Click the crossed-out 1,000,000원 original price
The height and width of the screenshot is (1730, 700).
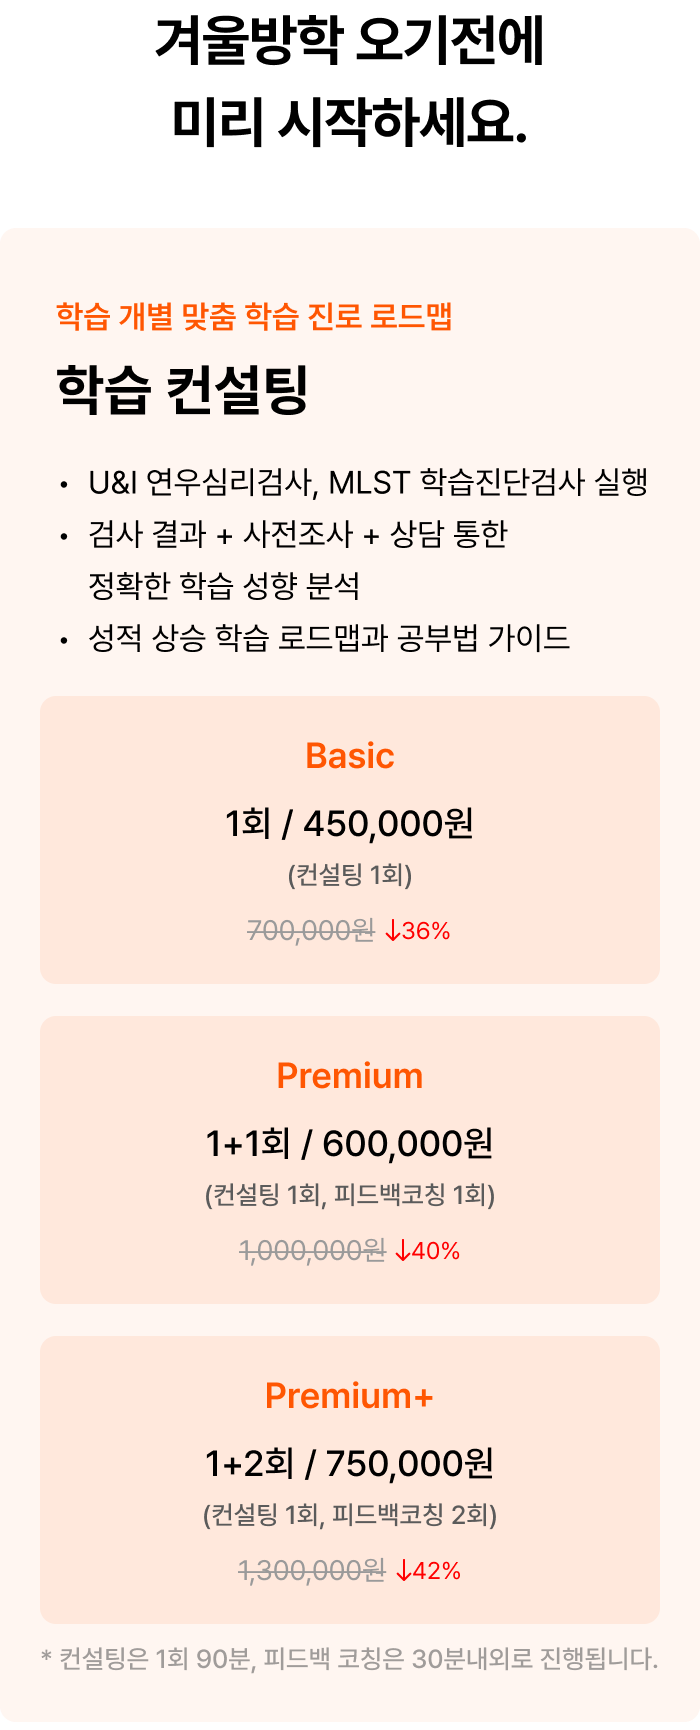(312, 1251)
